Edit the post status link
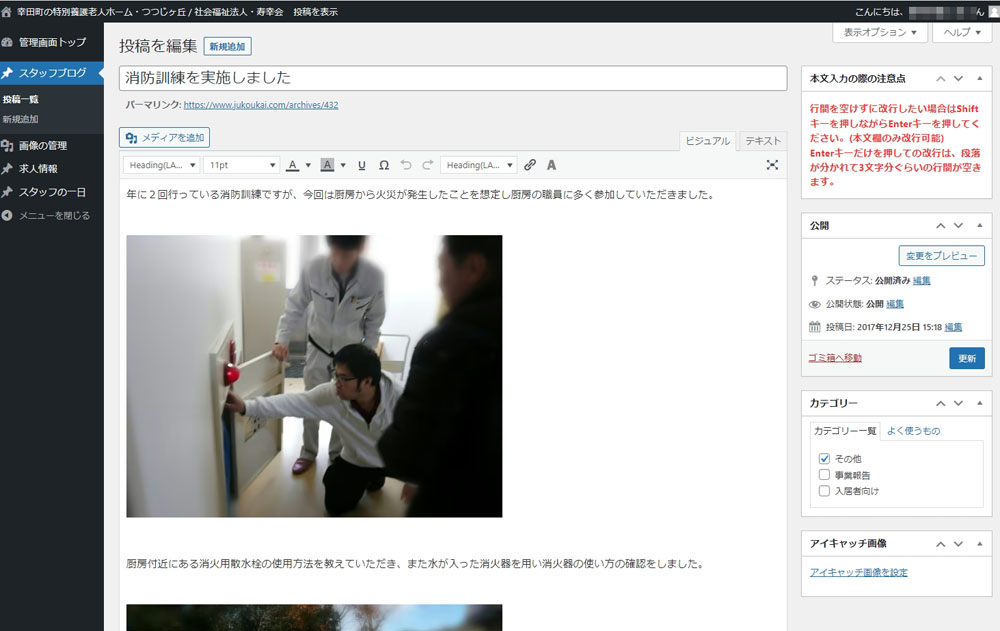Image resolution: width=1000 pixels, height=631 pixels. point(922,281)
